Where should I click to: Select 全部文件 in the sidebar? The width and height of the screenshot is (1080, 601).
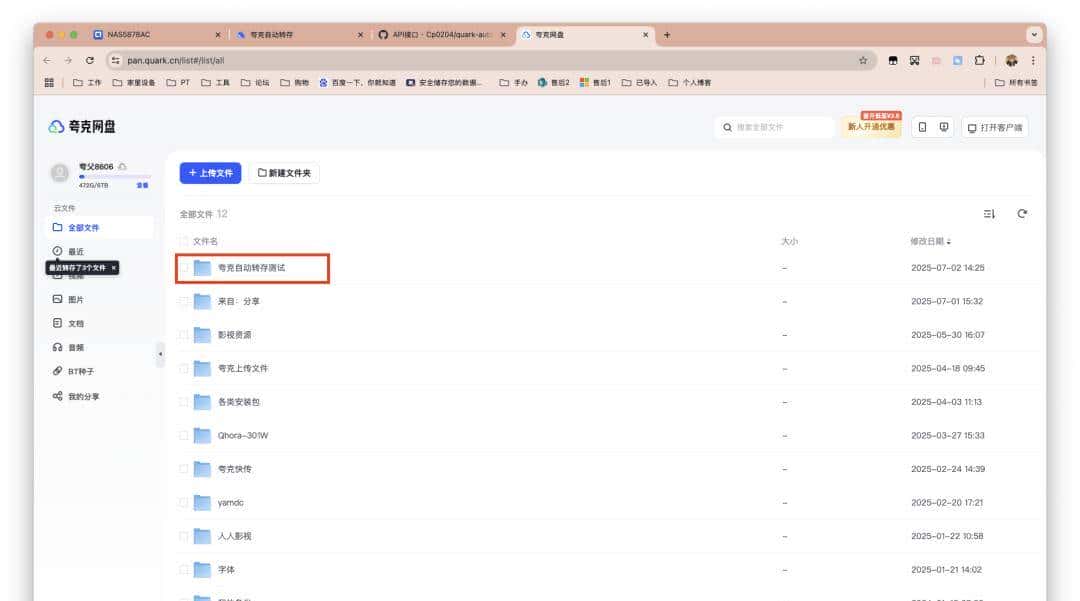pos(82,228)
